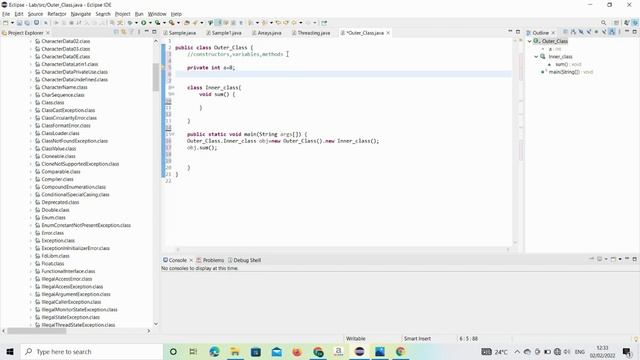
Task: Collapse Inner_class node in Outline
Action: [x=536, y=57]
